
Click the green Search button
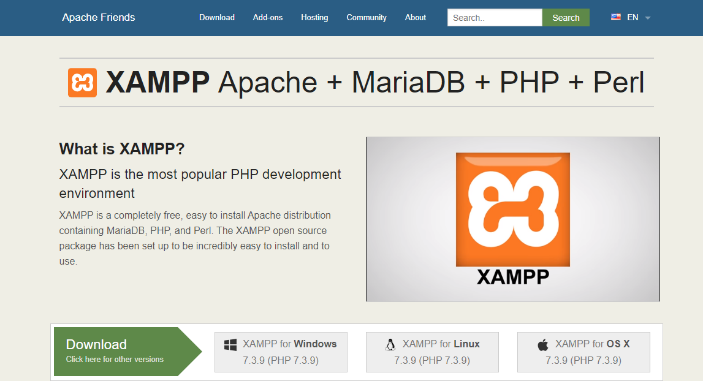(566, 17)
